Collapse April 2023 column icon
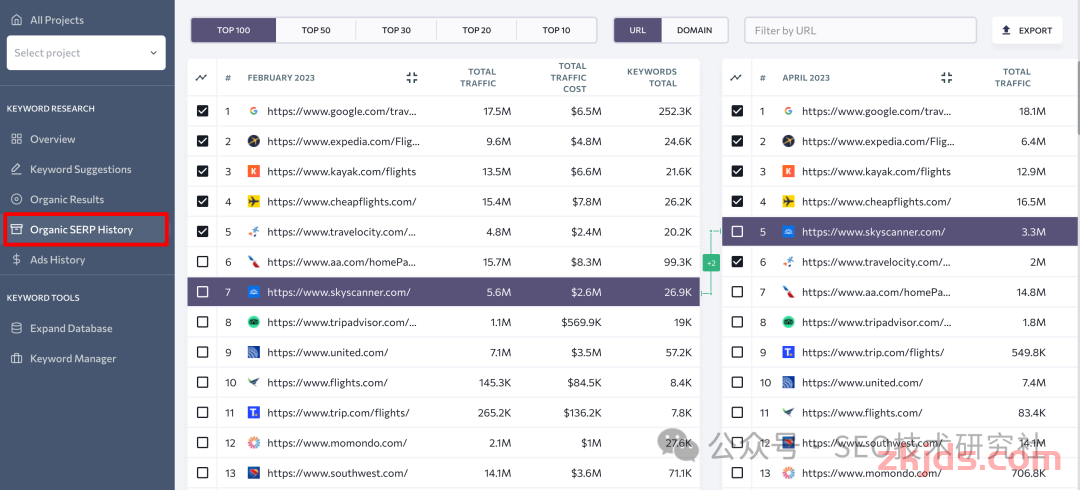This screenshot has height=490, width=1080. pos(946,78)
